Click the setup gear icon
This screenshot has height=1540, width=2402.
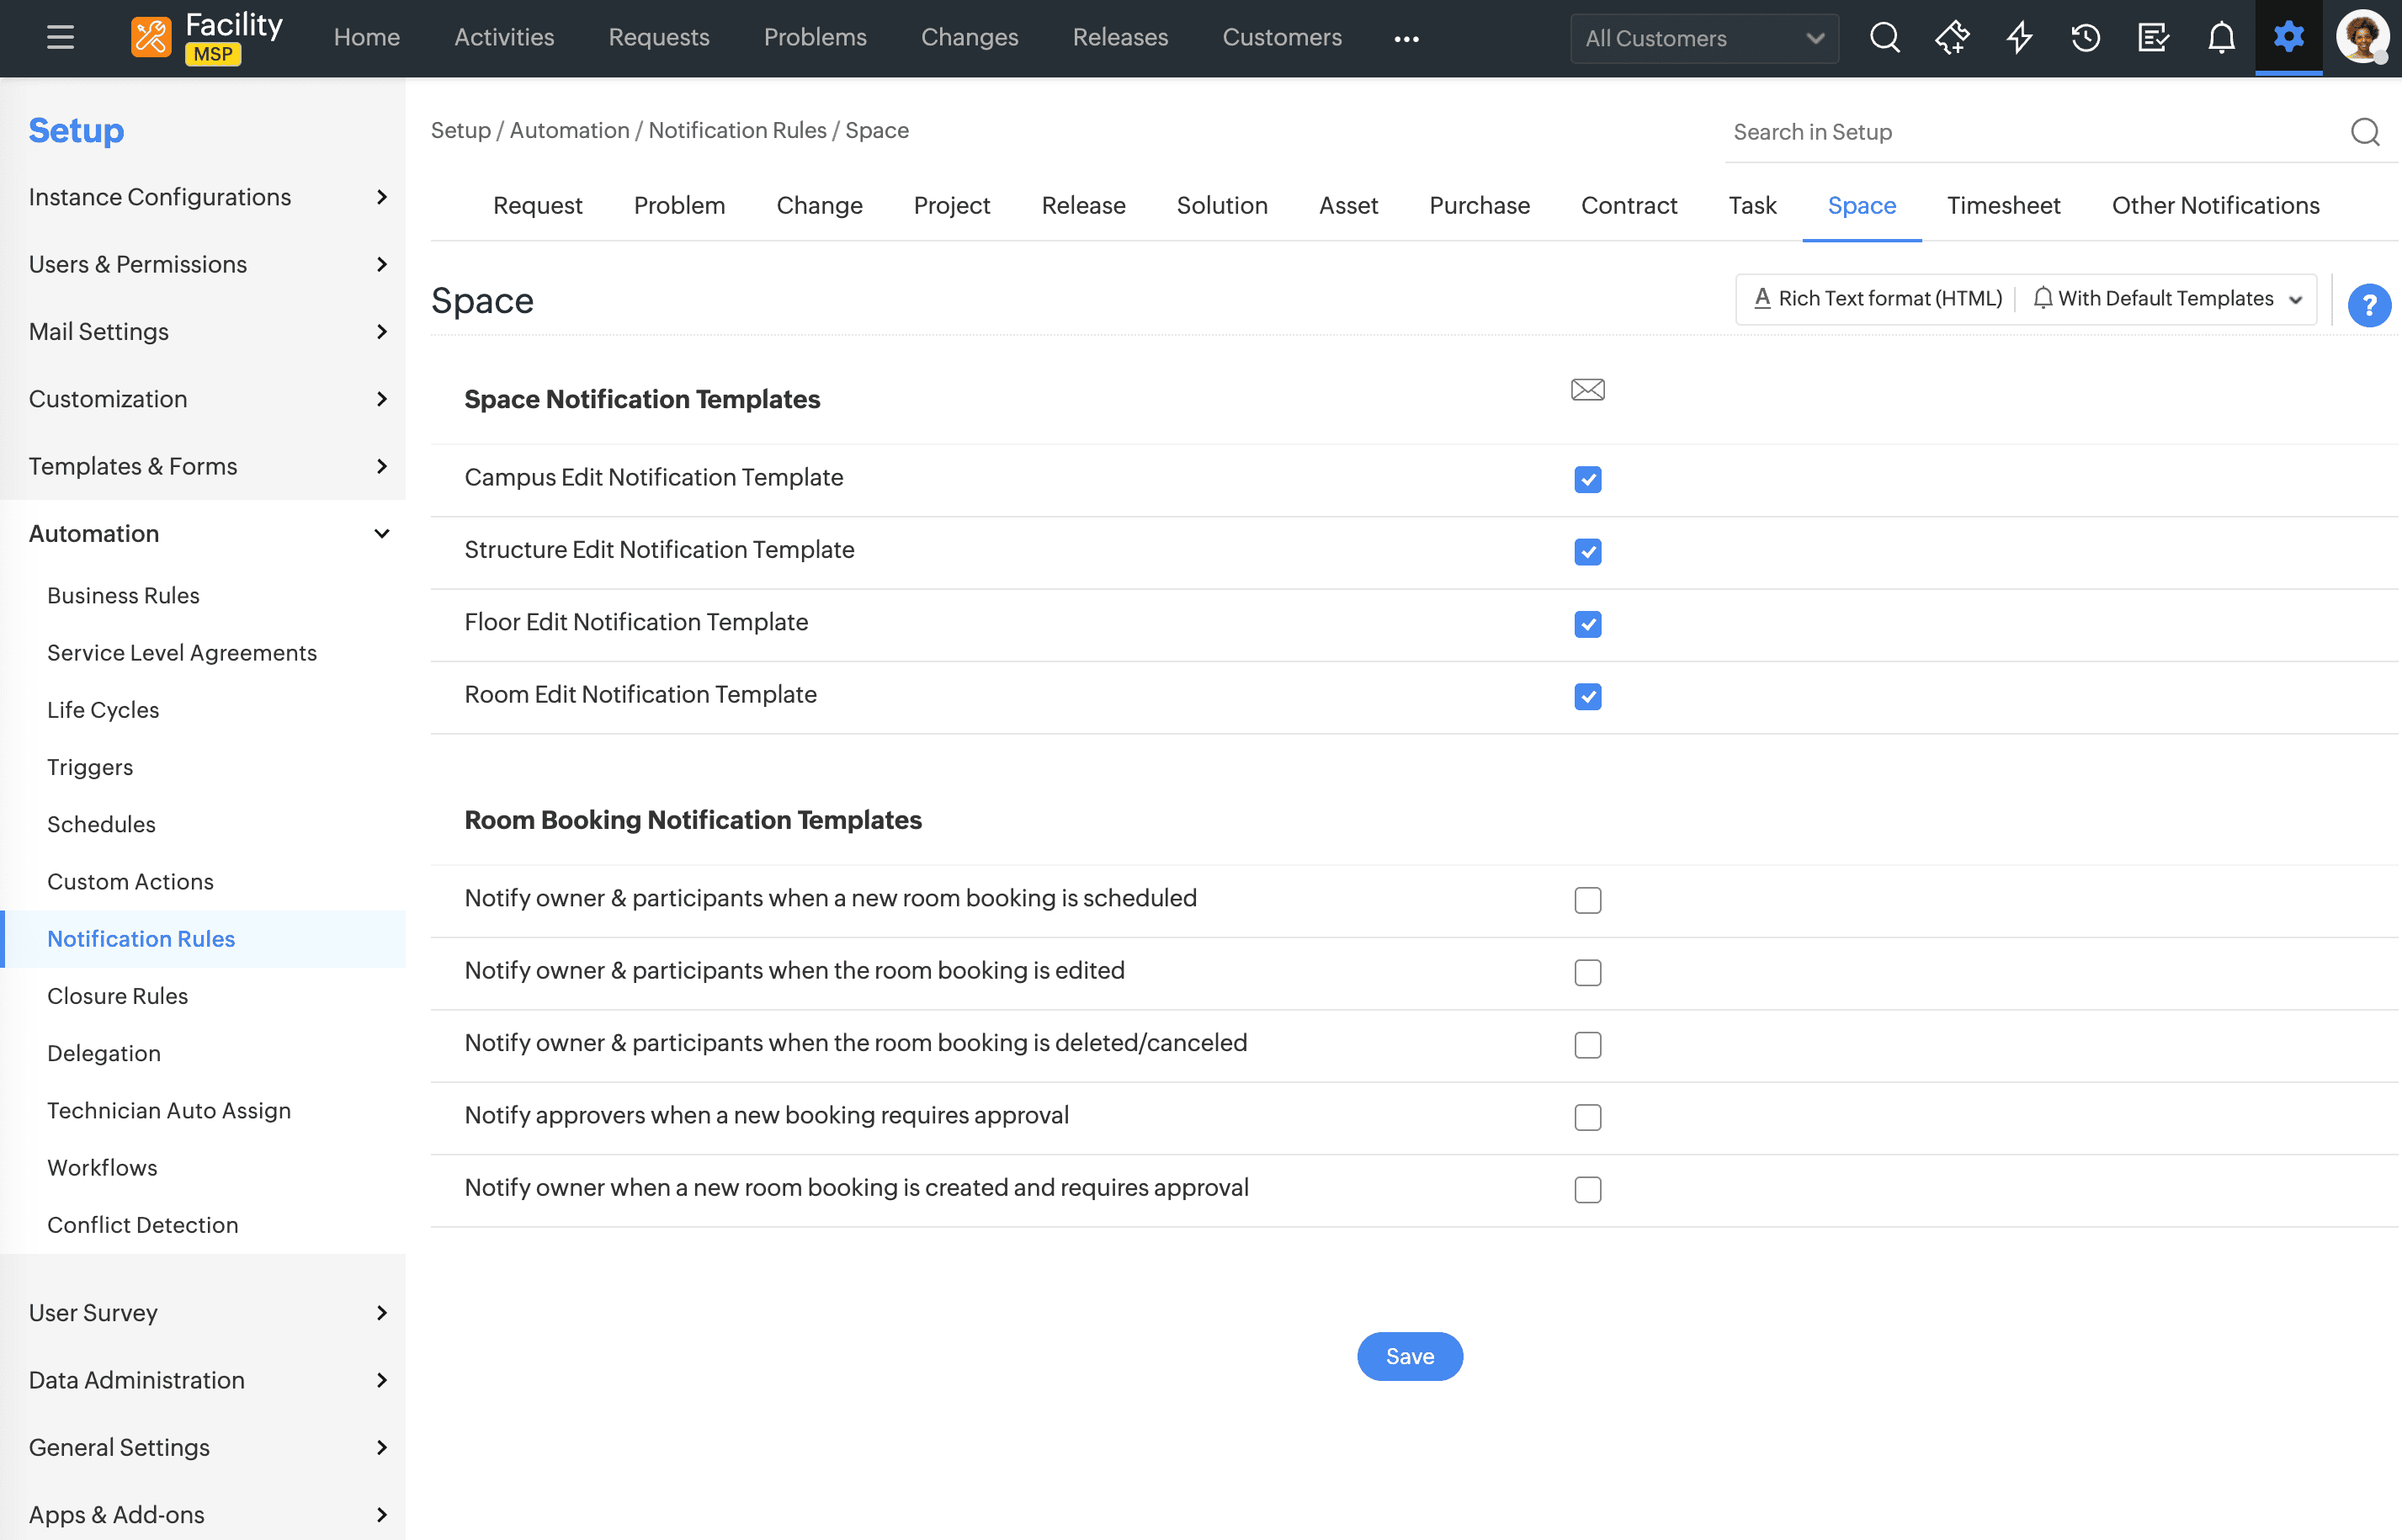point(2288,38)
